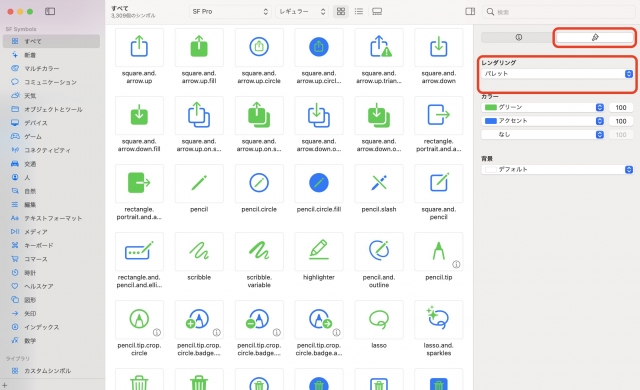
Task: Select the pencil.tip symbol
Action: click(x=439, y=252)
